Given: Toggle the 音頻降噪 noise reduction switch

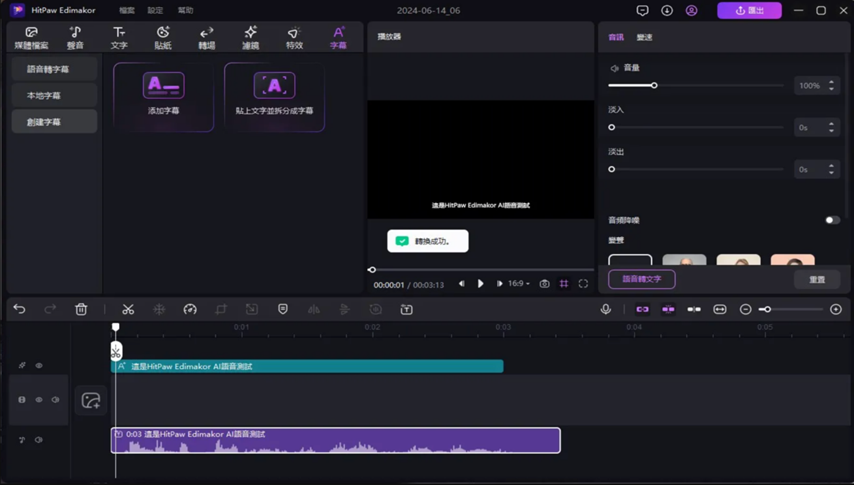Looking at the screenshot, I should click(x=831, y=220).
